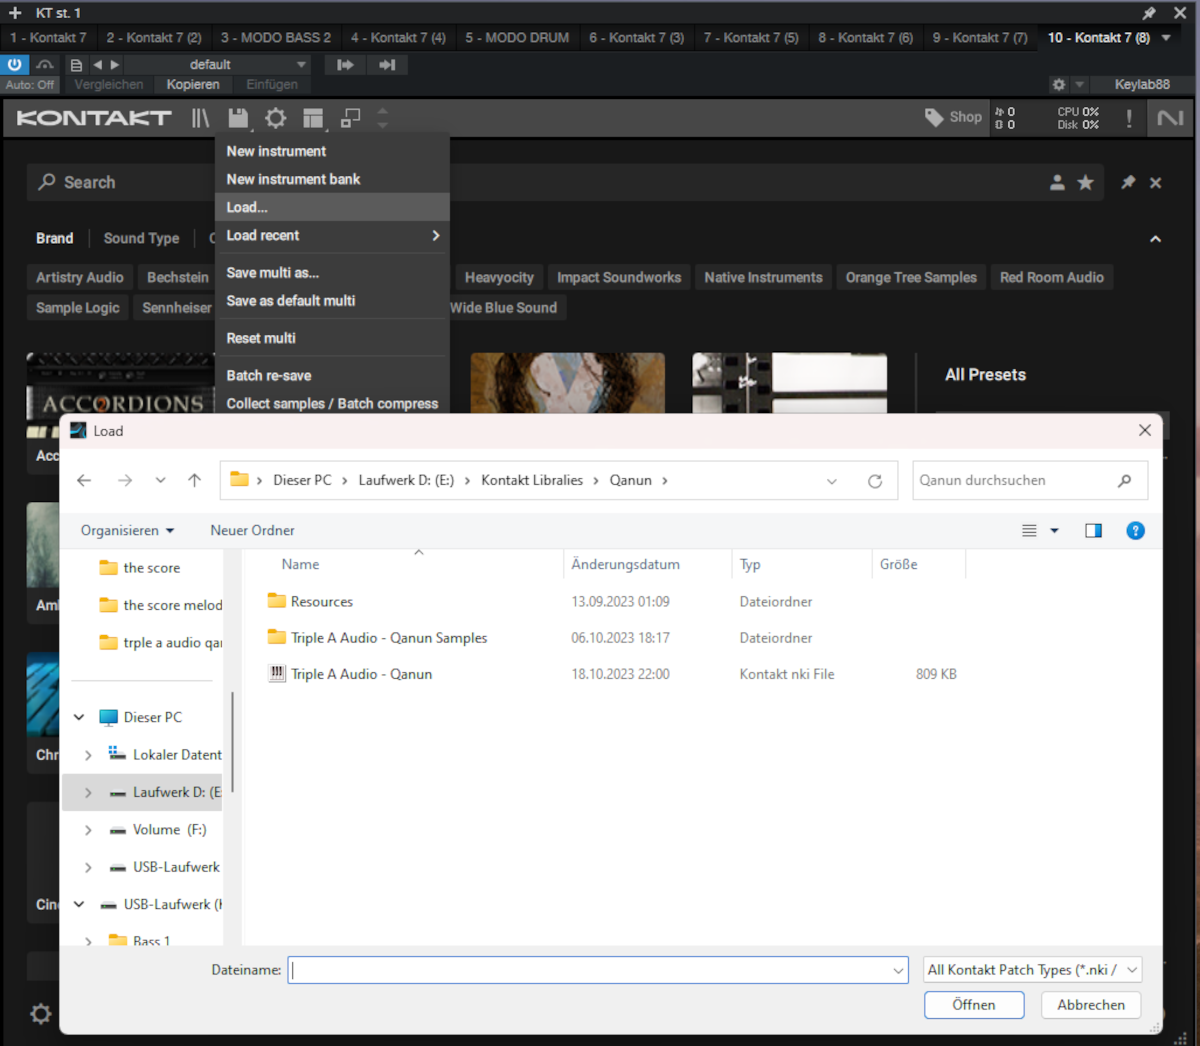Toggle the preview pane in Load dialog

pos(1093,531)
